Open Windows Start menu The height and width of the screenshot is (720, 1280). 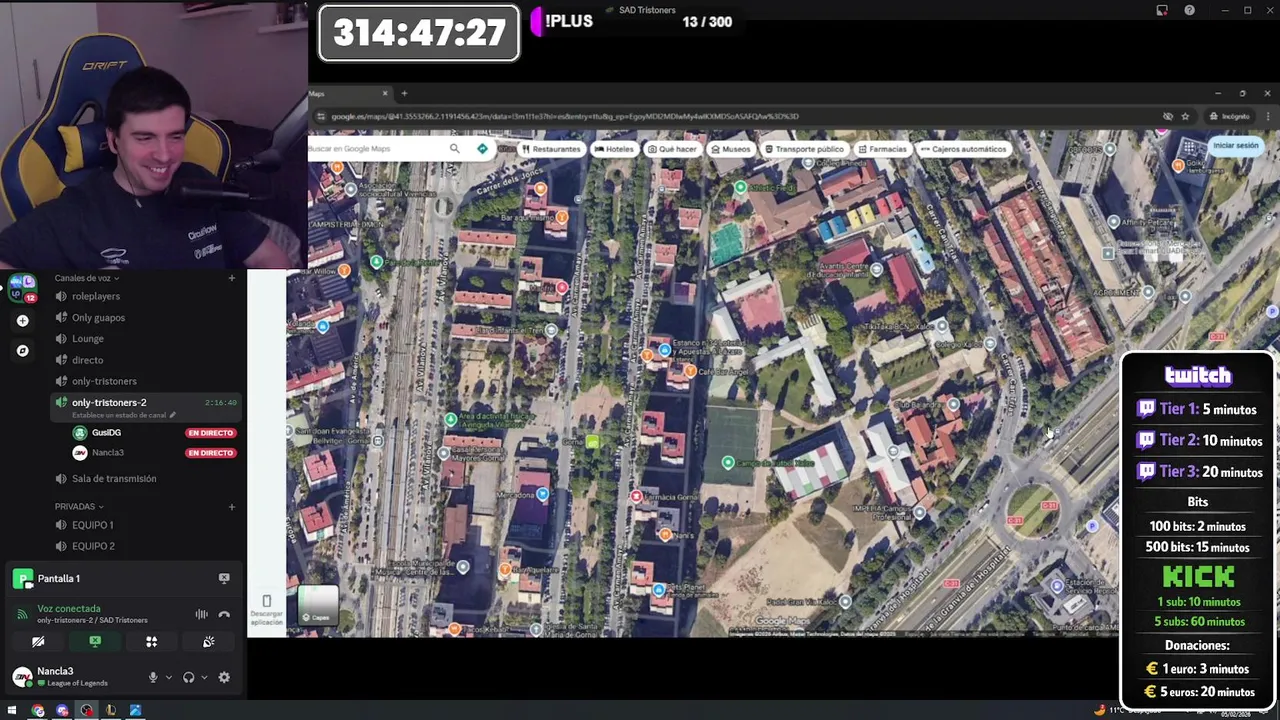click(12, 711)
